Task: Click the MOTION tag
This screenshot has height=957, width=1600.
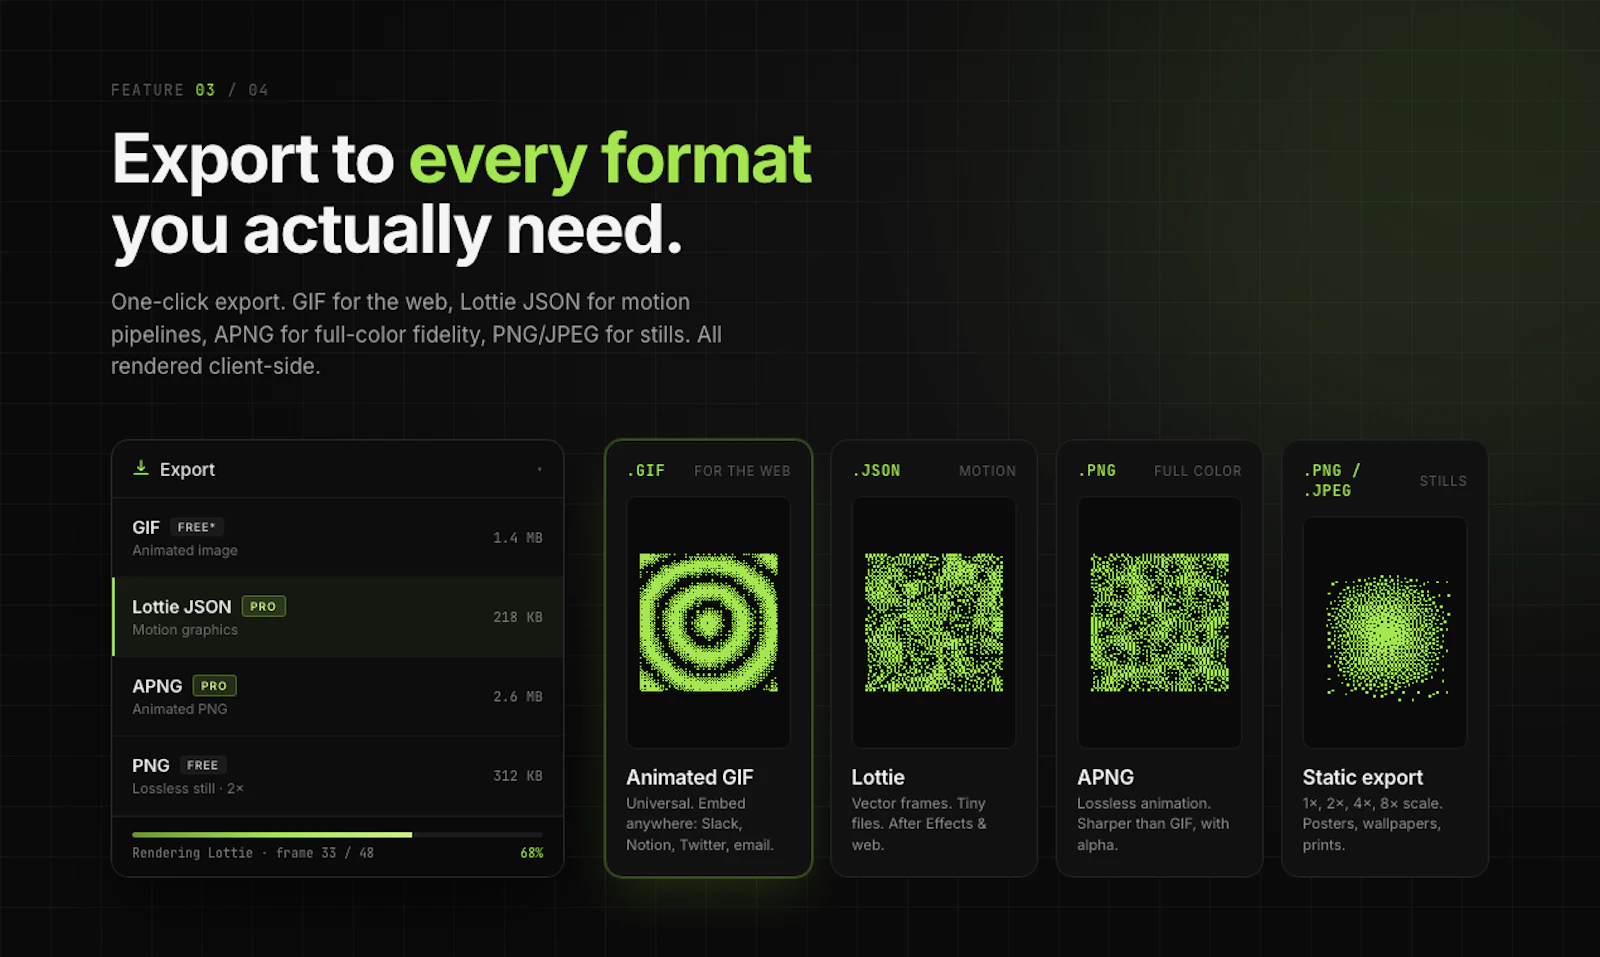Action: click(x=987, y=471)
